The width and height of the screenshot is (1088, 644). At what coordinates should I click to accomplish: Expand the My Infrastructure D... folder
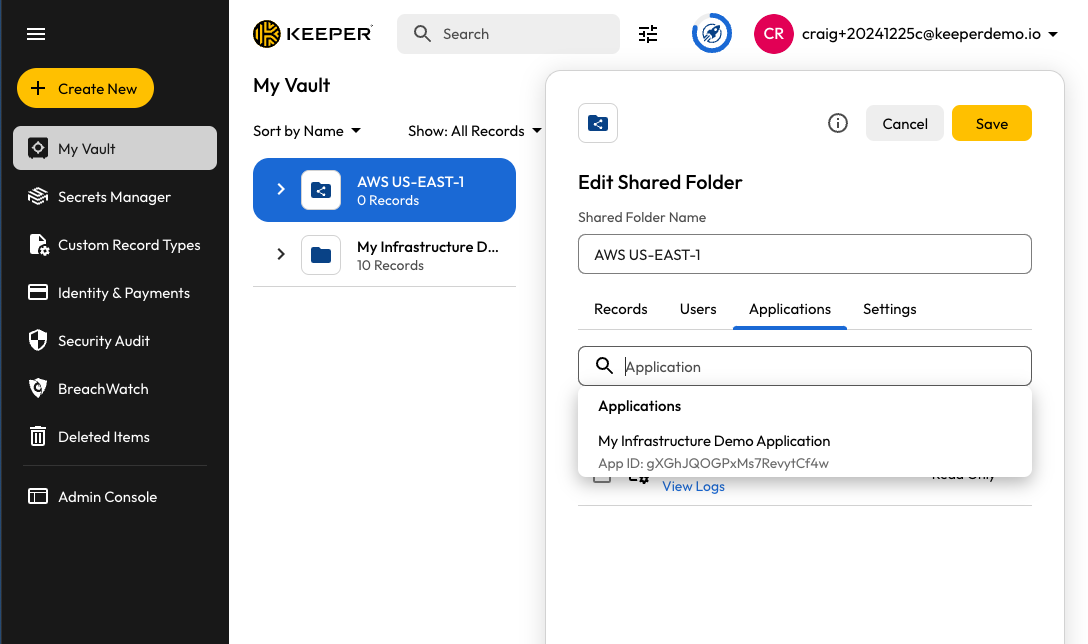tap(281, 255)
